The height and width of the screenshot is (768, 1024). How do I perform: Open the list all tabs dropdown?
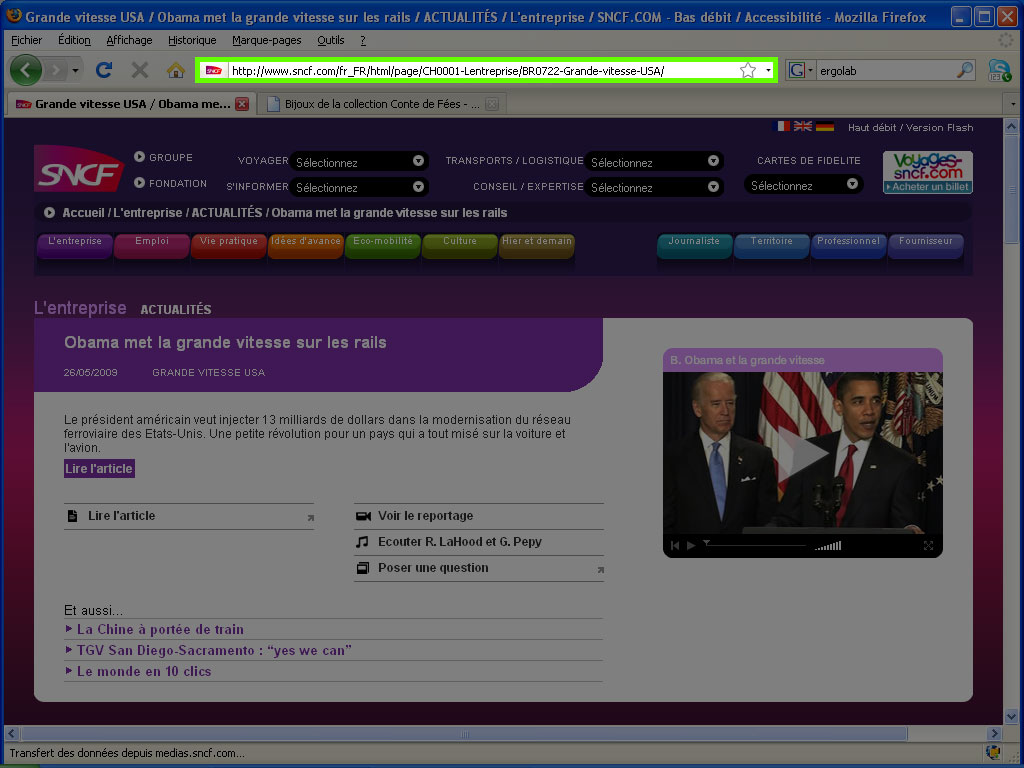click(x=1013, y=104)
